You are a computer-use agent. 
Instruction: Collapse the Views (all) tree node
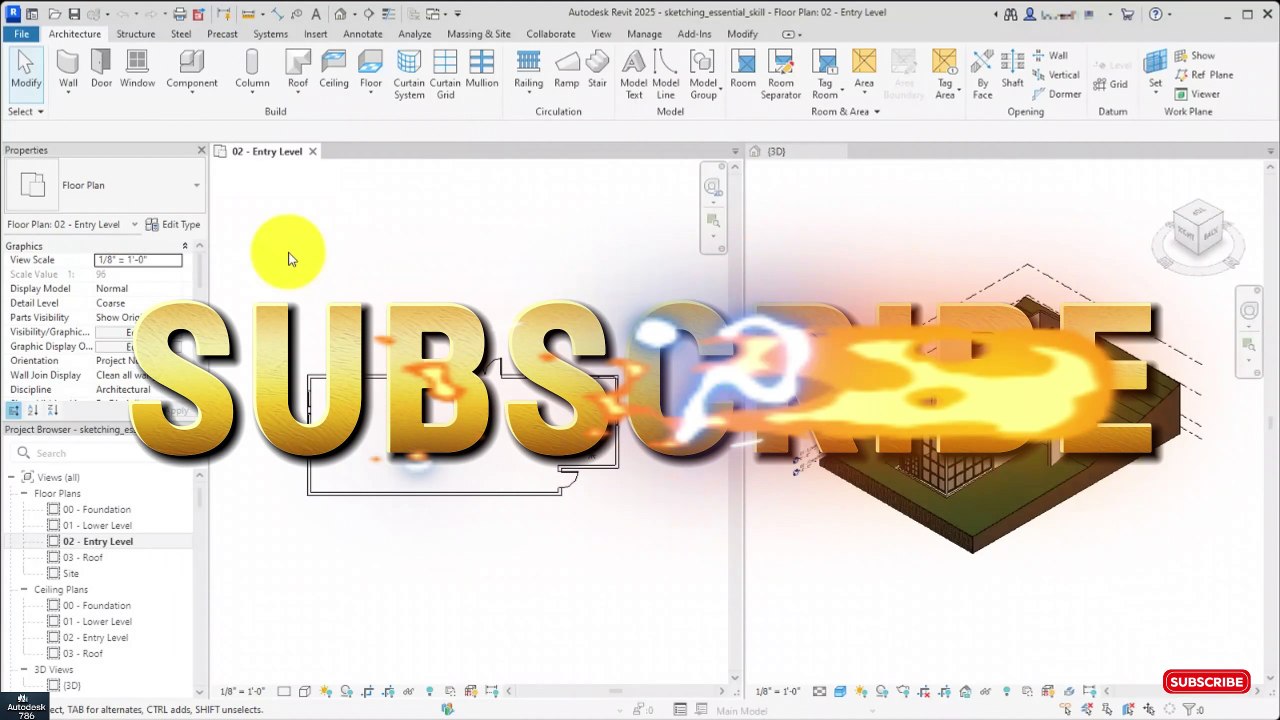[12, 477]
